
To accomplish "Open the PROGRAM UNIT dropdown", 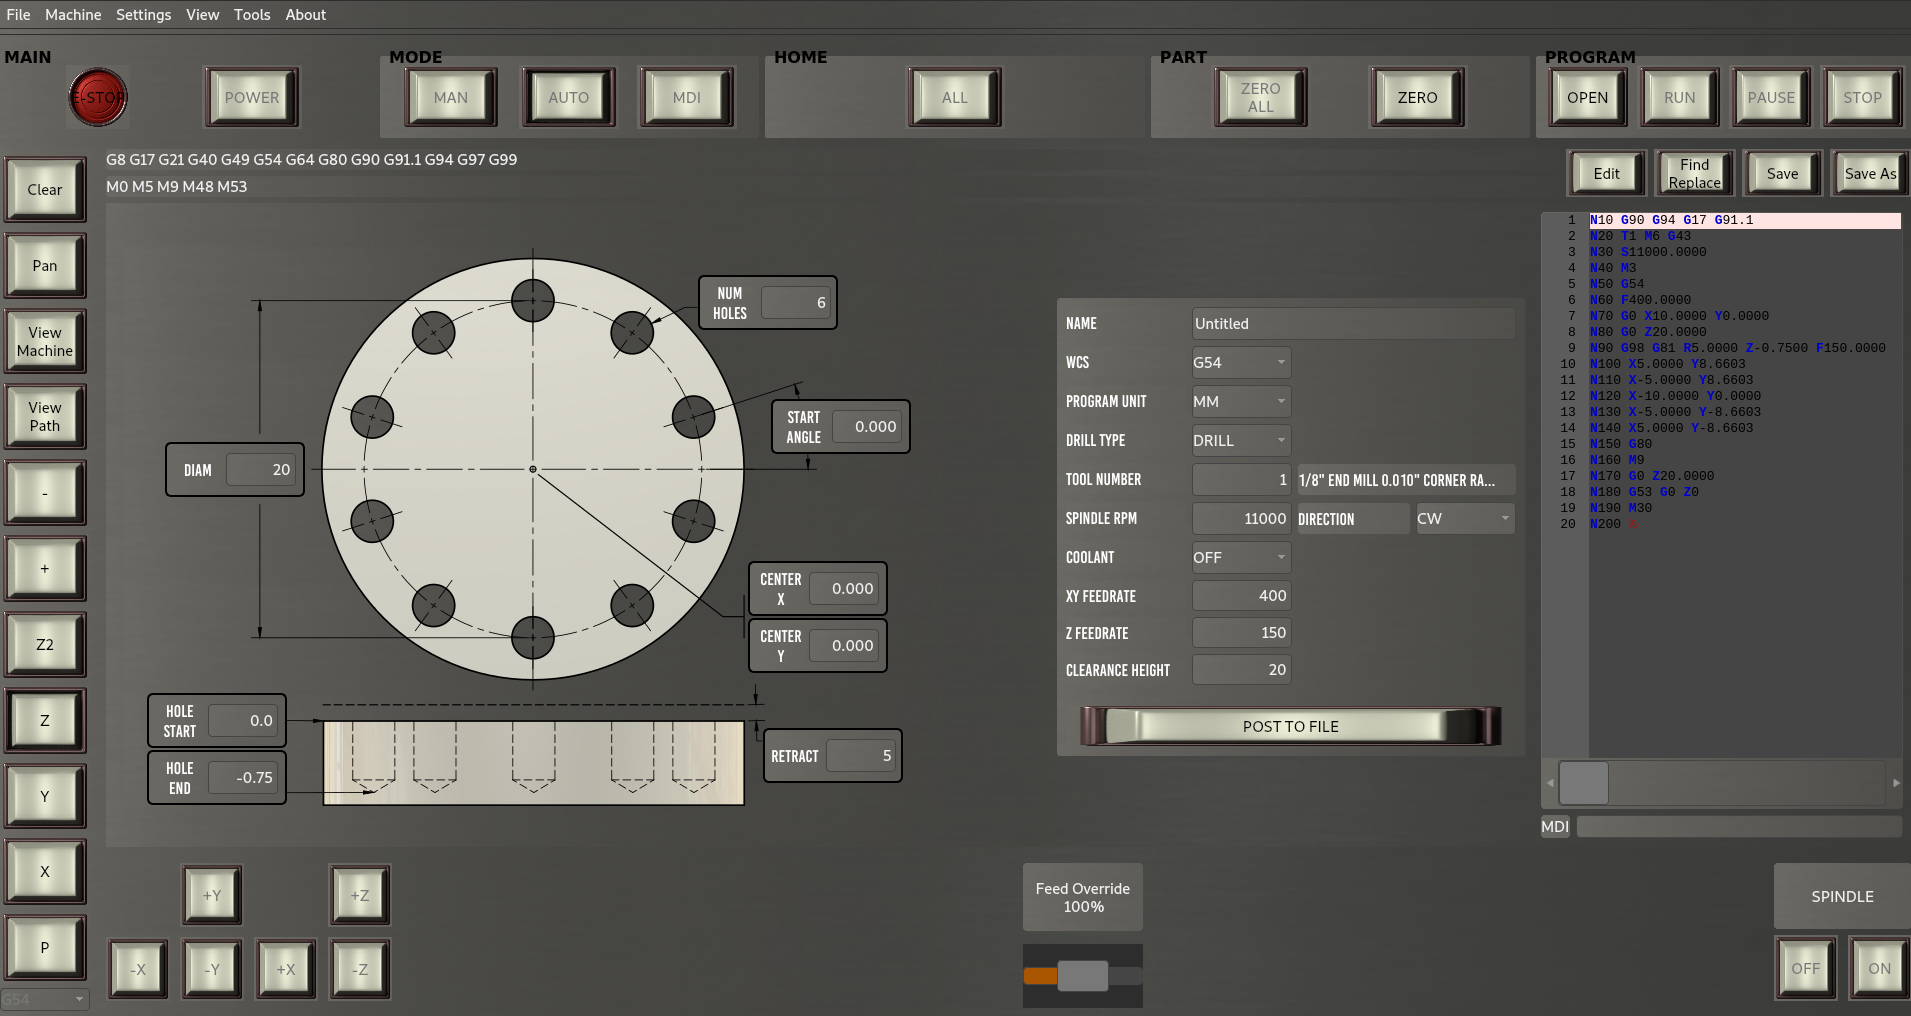I will (x=1241, y=401).
